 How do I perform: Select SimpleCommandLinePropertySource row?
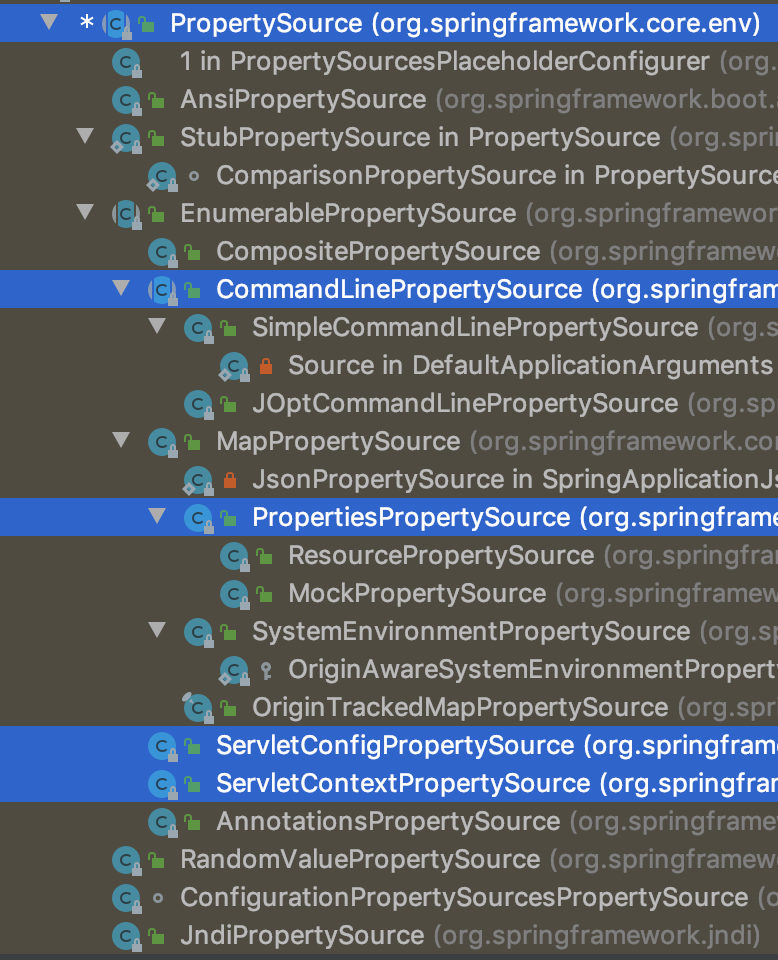point(389,327)
